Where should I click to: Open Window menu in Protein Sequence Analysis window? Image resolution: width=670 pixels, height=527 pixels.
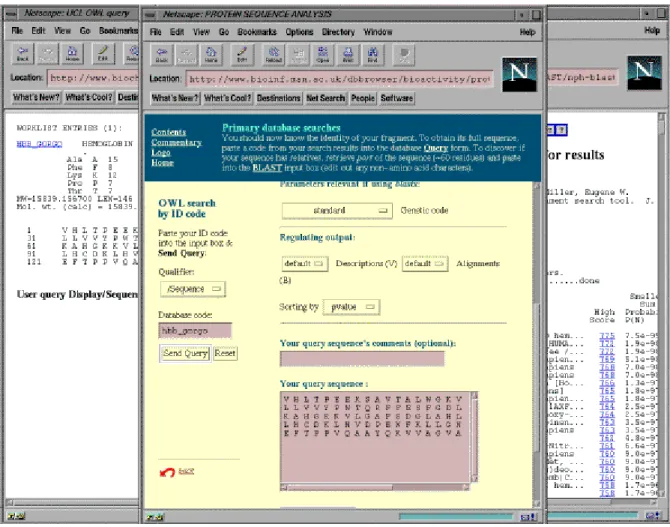(378, 32)
